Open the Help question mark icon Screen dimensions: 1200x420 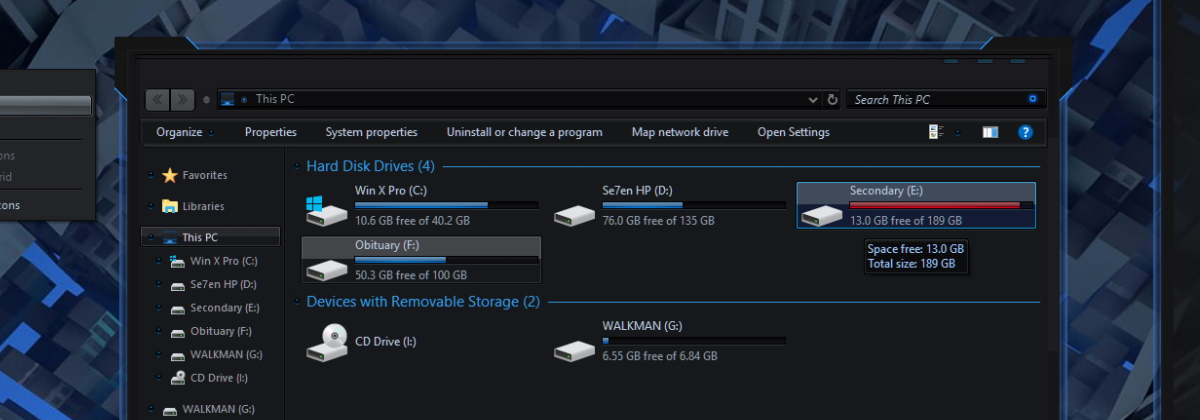[x=1025, y=132]
